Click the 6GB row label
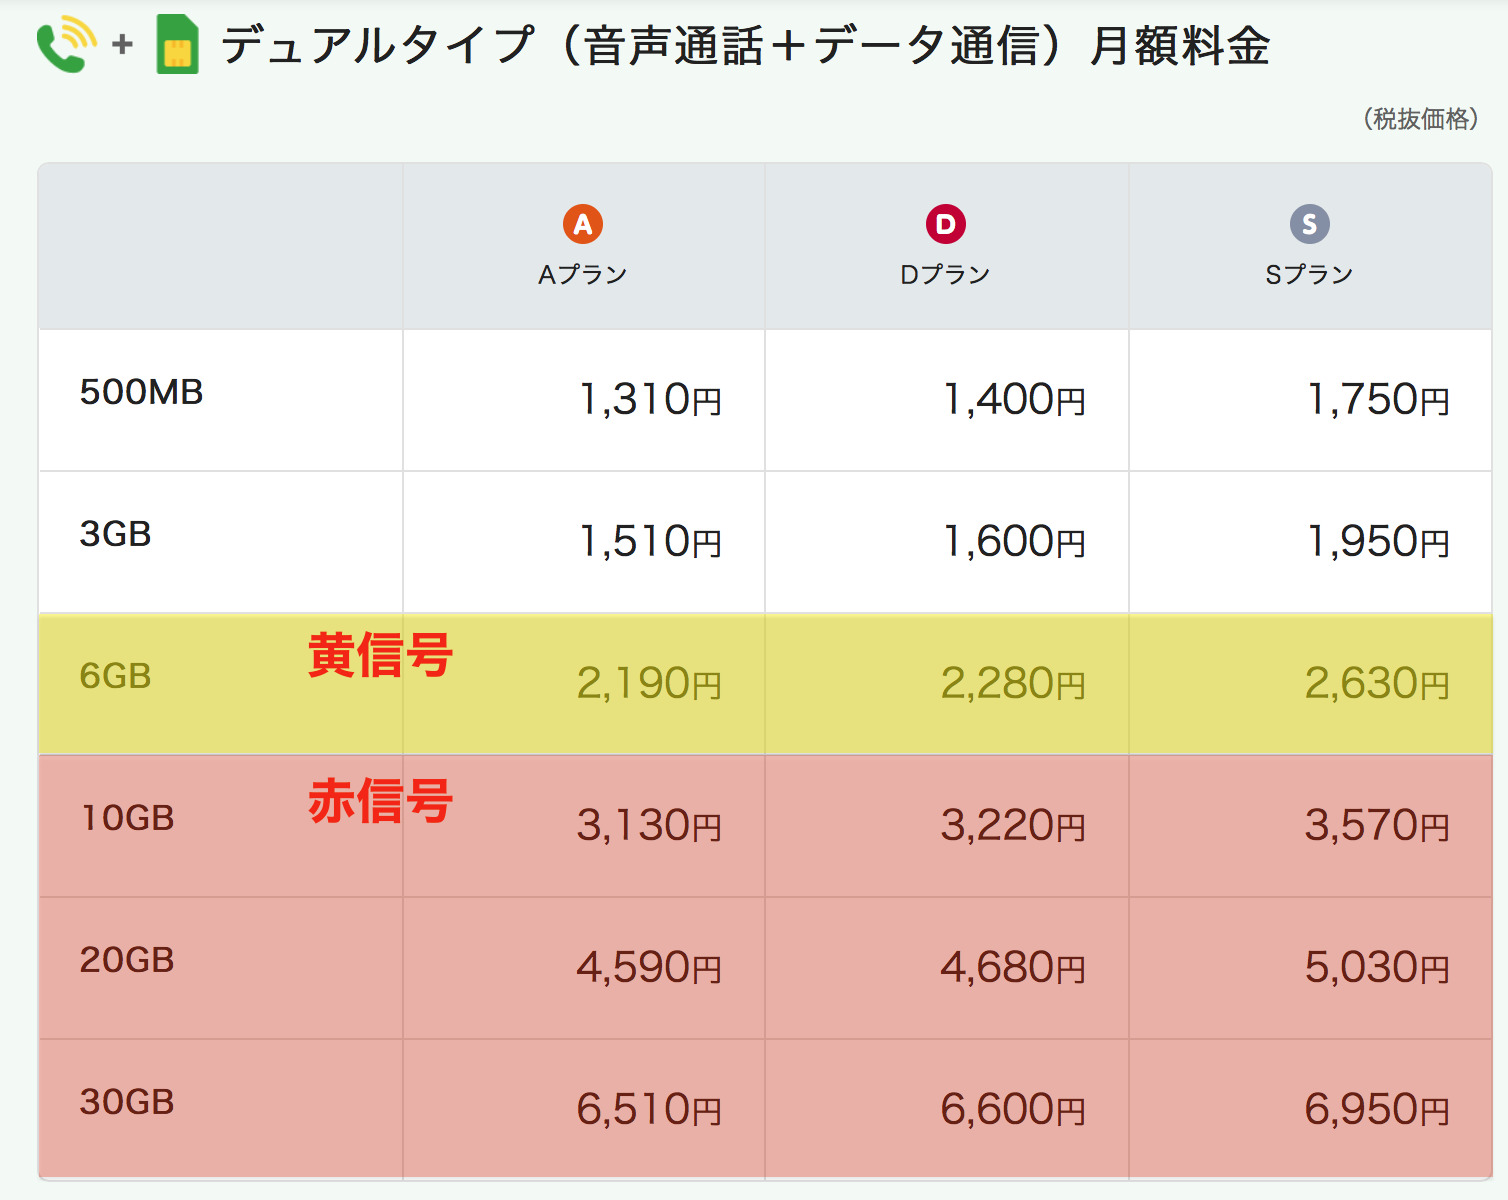The image size is (1508, 1200). (x=115, y=676)
